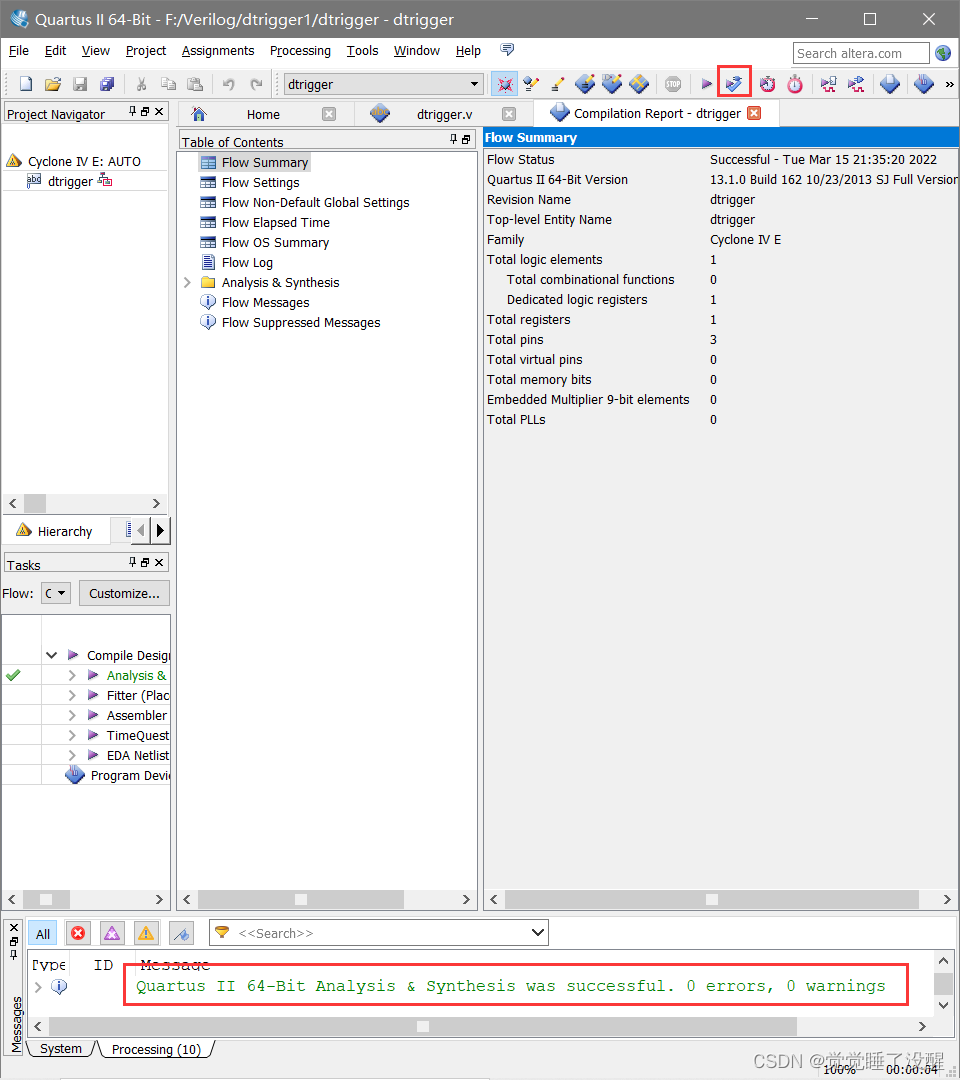The image size is (960, 1080).
Task: Select Flow Settings in Table of Contents
Action: (x=260, y=183)
